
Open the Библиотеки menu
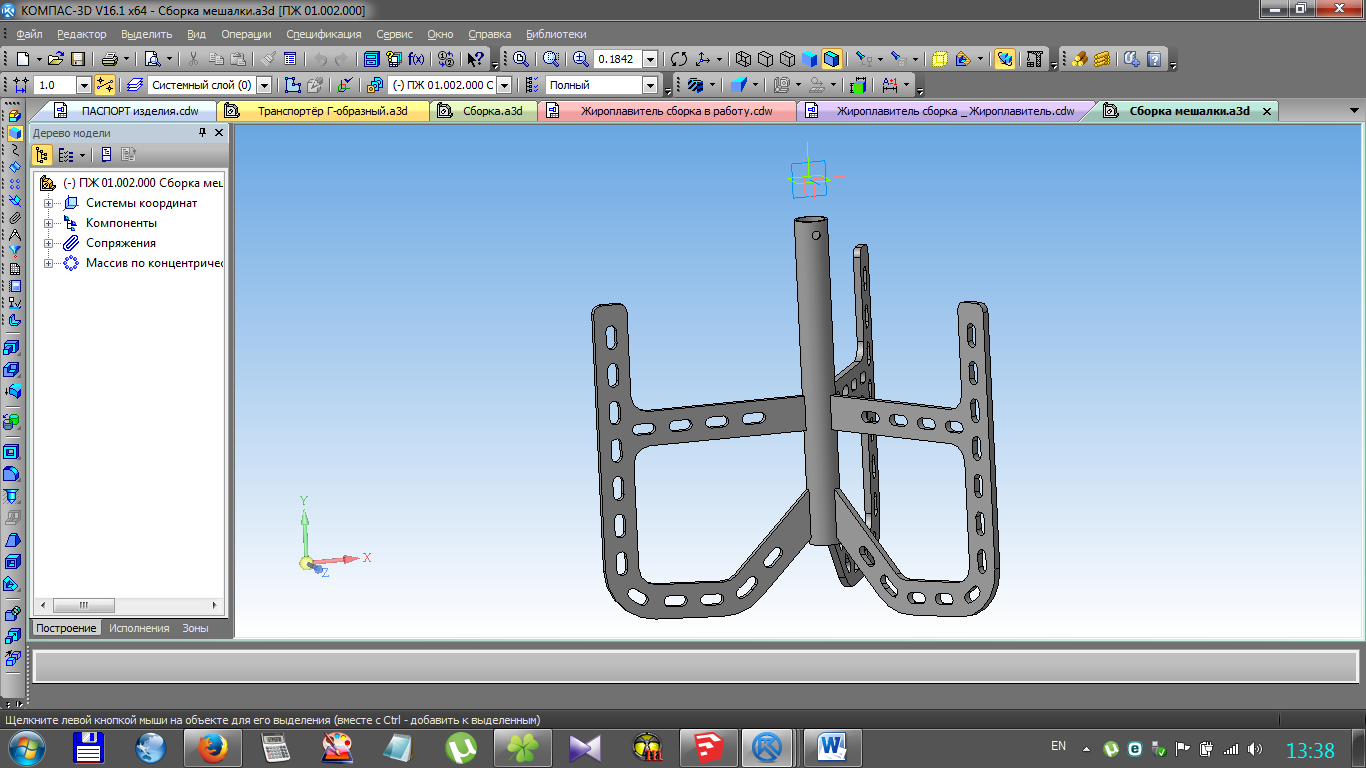[x=556, y=34]
